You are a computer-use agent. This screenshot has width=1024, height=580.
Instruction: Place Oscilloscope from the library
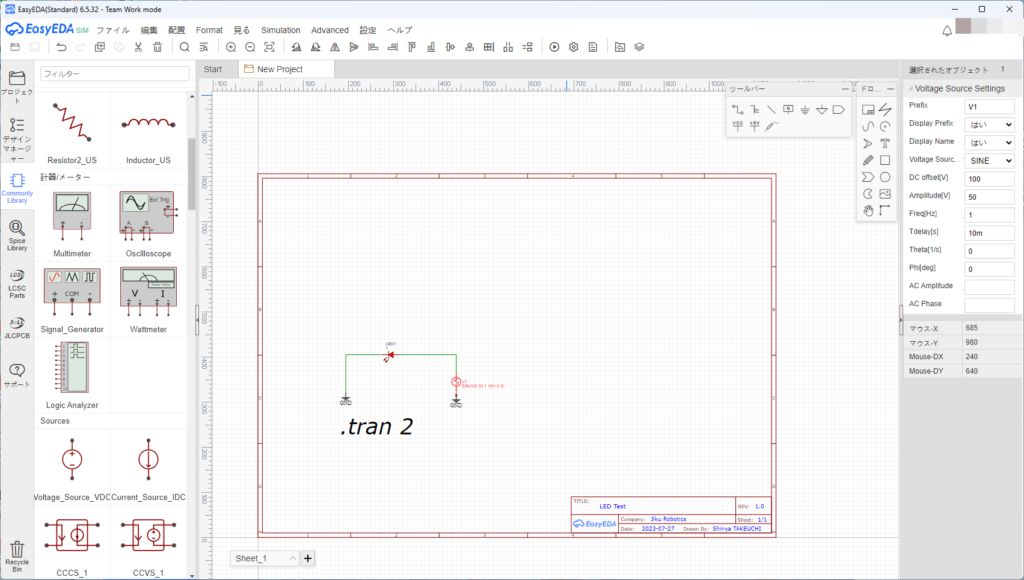pyautogui.click(x=148, y=223)
